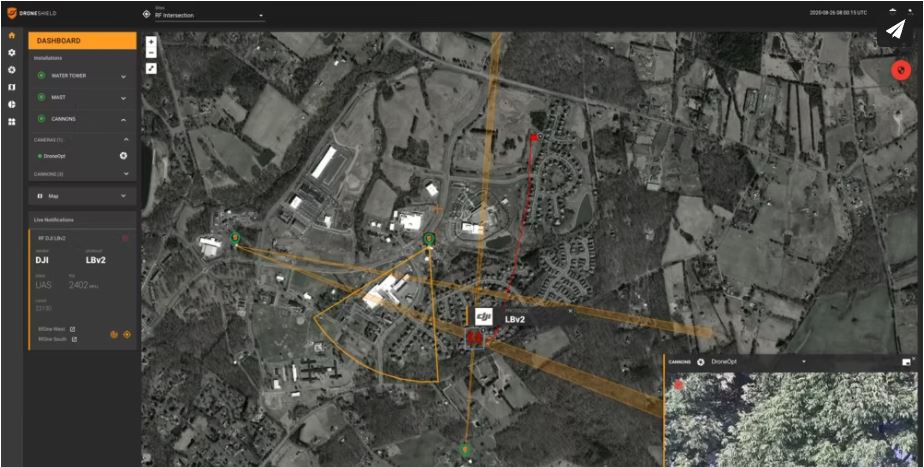The height and width of the screenshot is (467, 924).
Task: Click the red dismiss icon on RF DJI LBv2 notification
Action: pyautogui.click(x=125, y=238)
